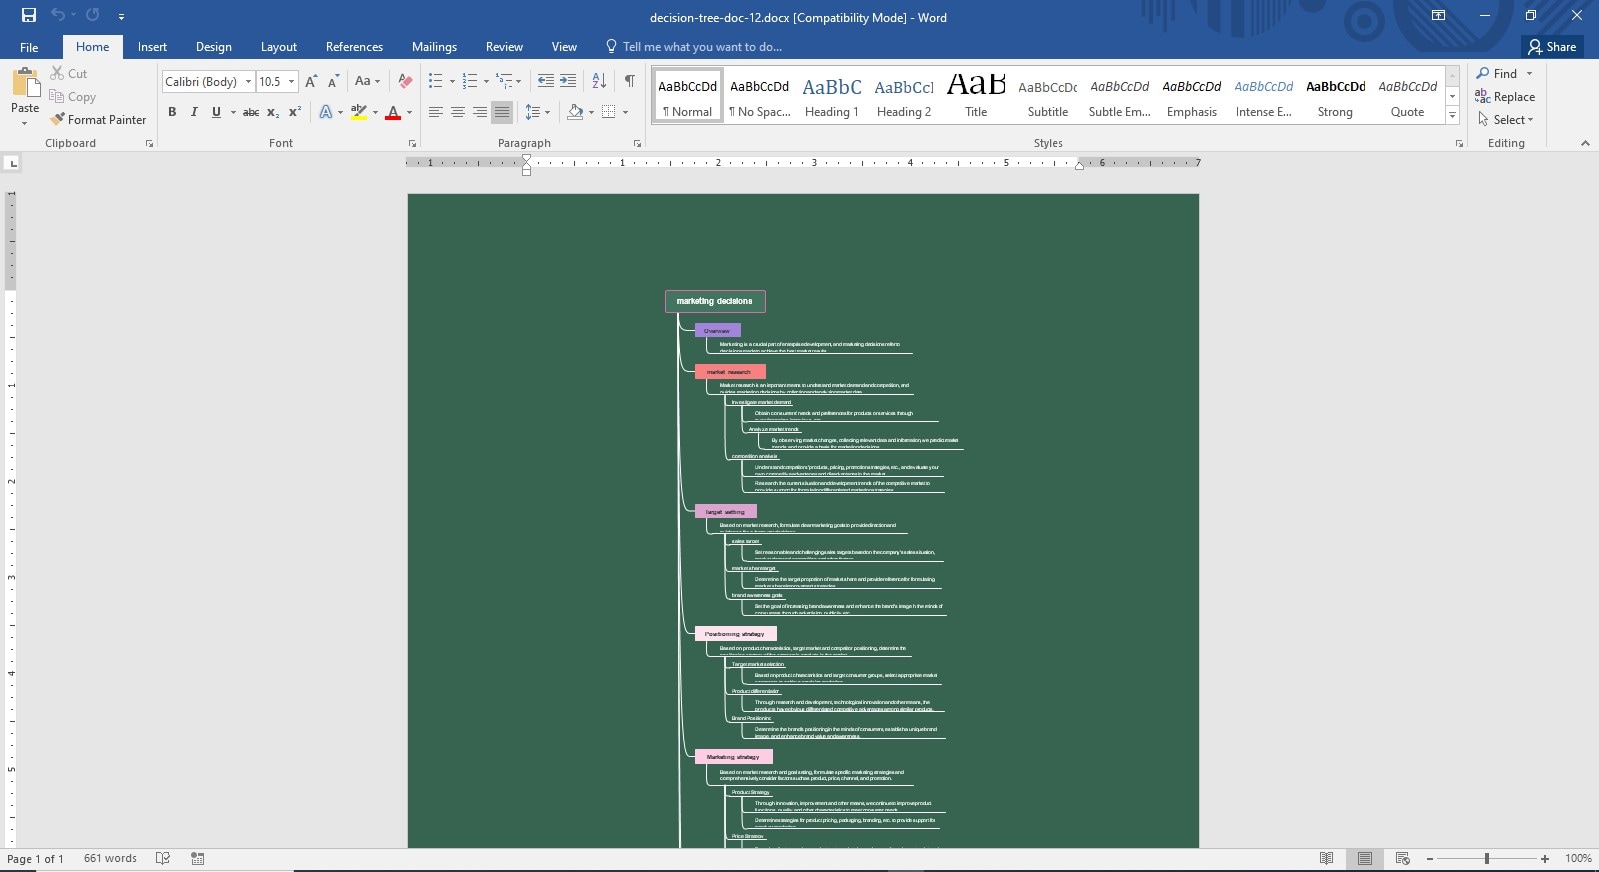Cut the selection
Image resolution: width=1599 pixels, height=872 pixels.
pos(68,73)
